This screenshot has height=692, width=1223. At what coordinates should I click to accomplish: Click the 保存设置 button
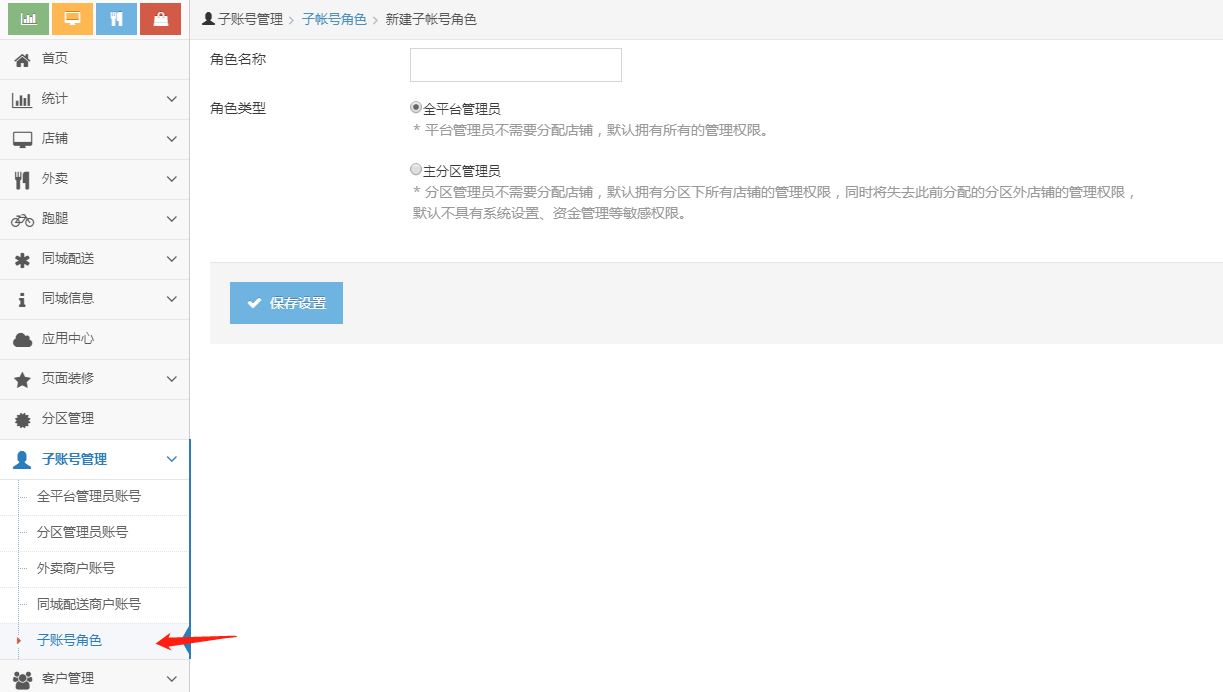click(286, 303)
